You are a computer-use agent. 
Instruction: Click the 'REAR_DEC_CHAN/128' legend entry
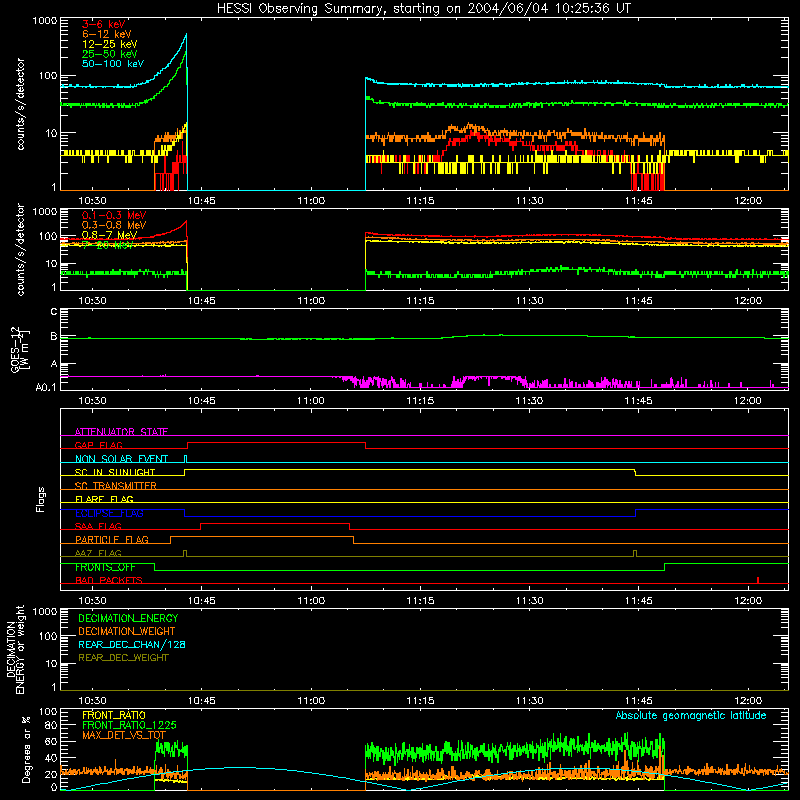[132, 644]
